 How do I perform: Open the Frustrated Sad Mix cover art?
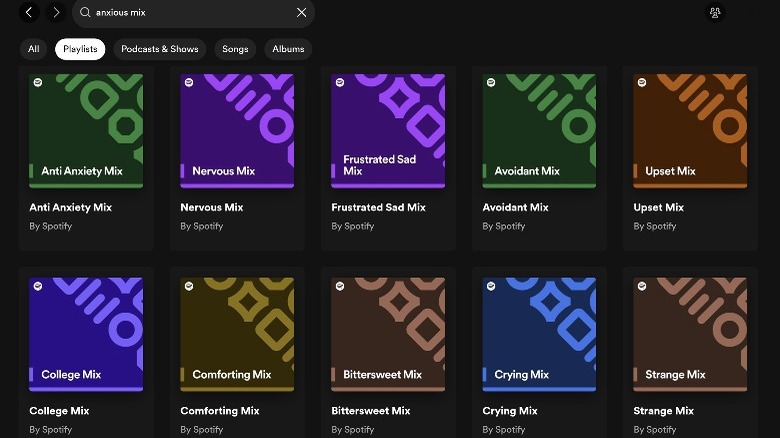point(388,130)
